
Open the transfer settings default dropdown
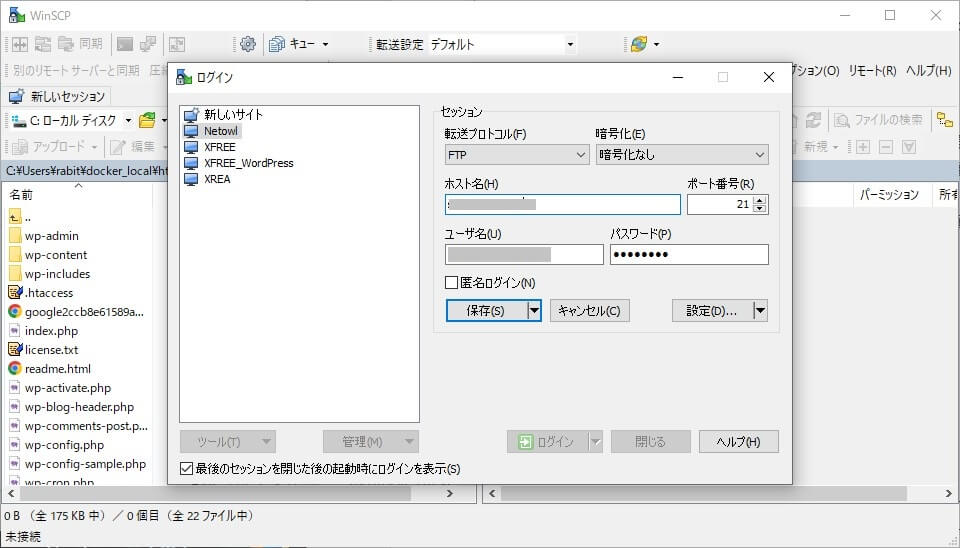pyautogui.click(x=502, y=44)
